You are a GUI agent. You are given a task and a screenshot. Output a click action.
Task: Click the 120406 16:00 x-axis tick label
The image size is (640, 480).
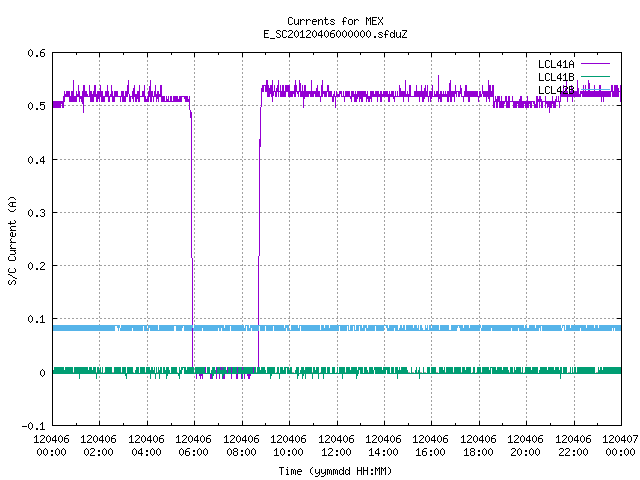click(x=431, y=446)
